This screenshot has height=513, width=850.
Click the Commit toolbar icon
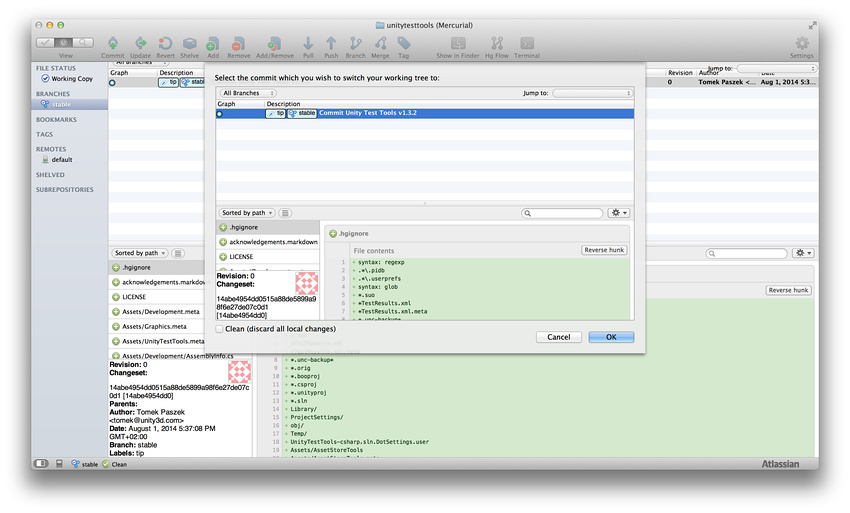(113, 44)
